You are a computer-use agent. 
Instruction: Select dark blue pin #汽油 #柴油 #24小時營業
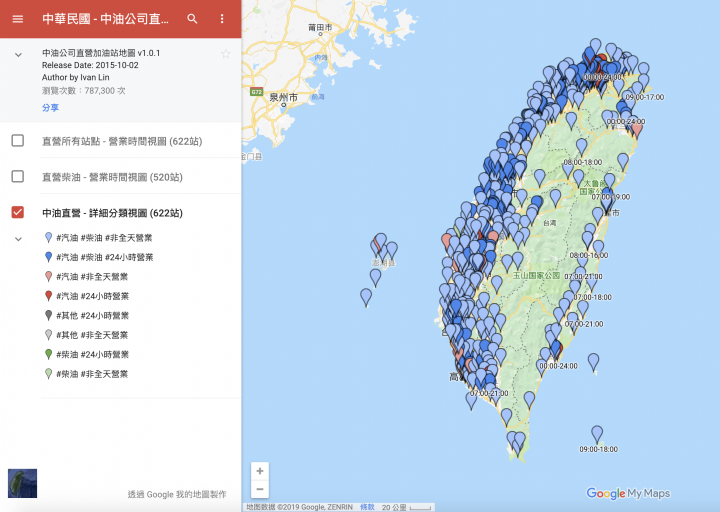105,257
